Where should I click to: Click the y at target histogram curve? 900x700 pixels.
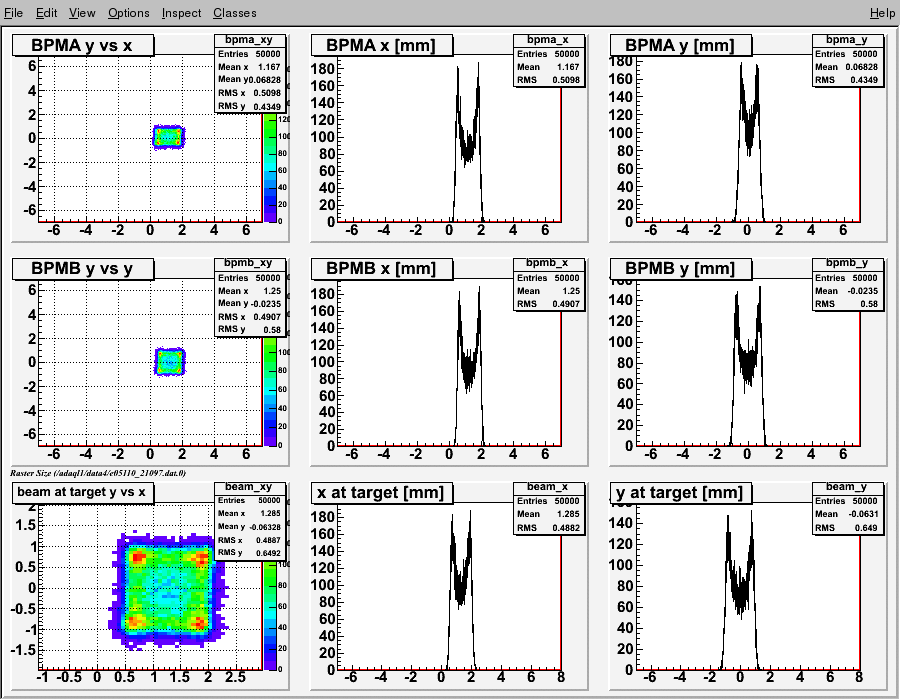pos(740,591)
